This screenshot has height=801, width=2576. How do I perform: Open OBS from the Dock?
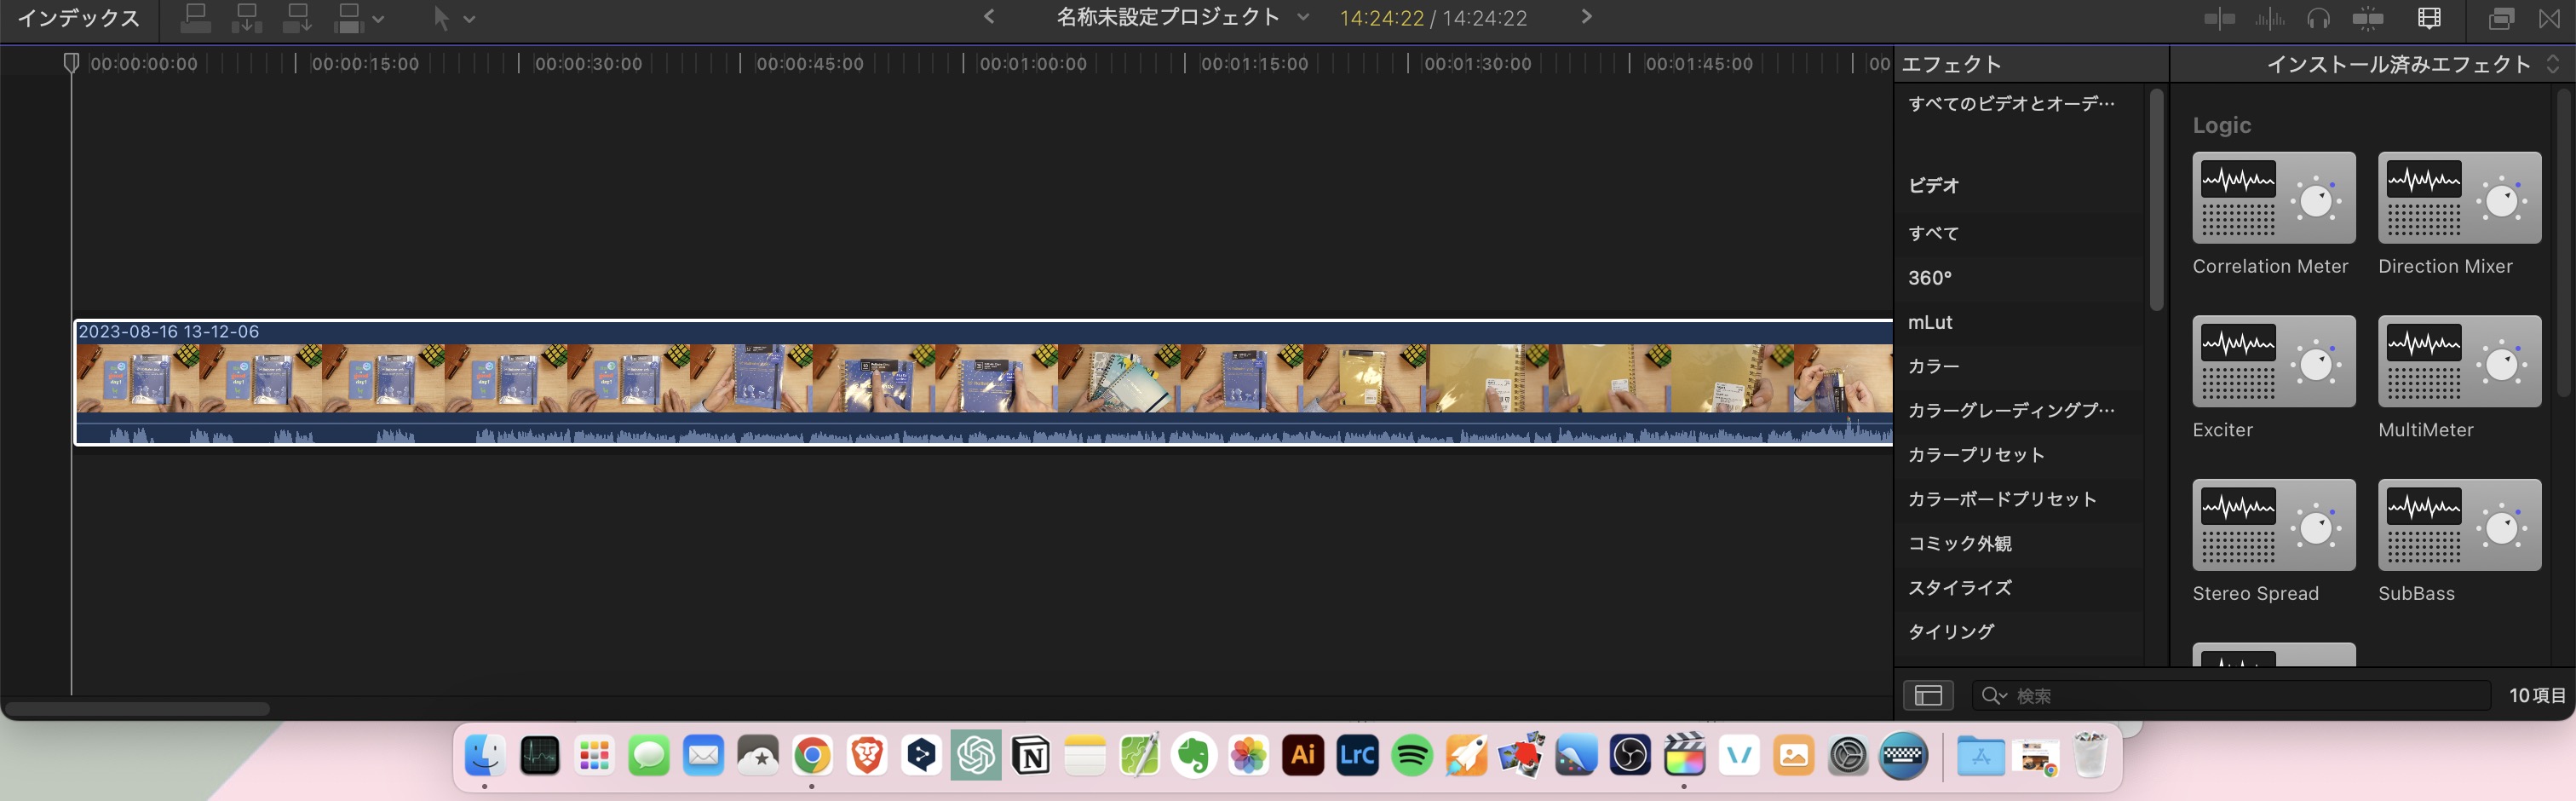(1630, 756)
